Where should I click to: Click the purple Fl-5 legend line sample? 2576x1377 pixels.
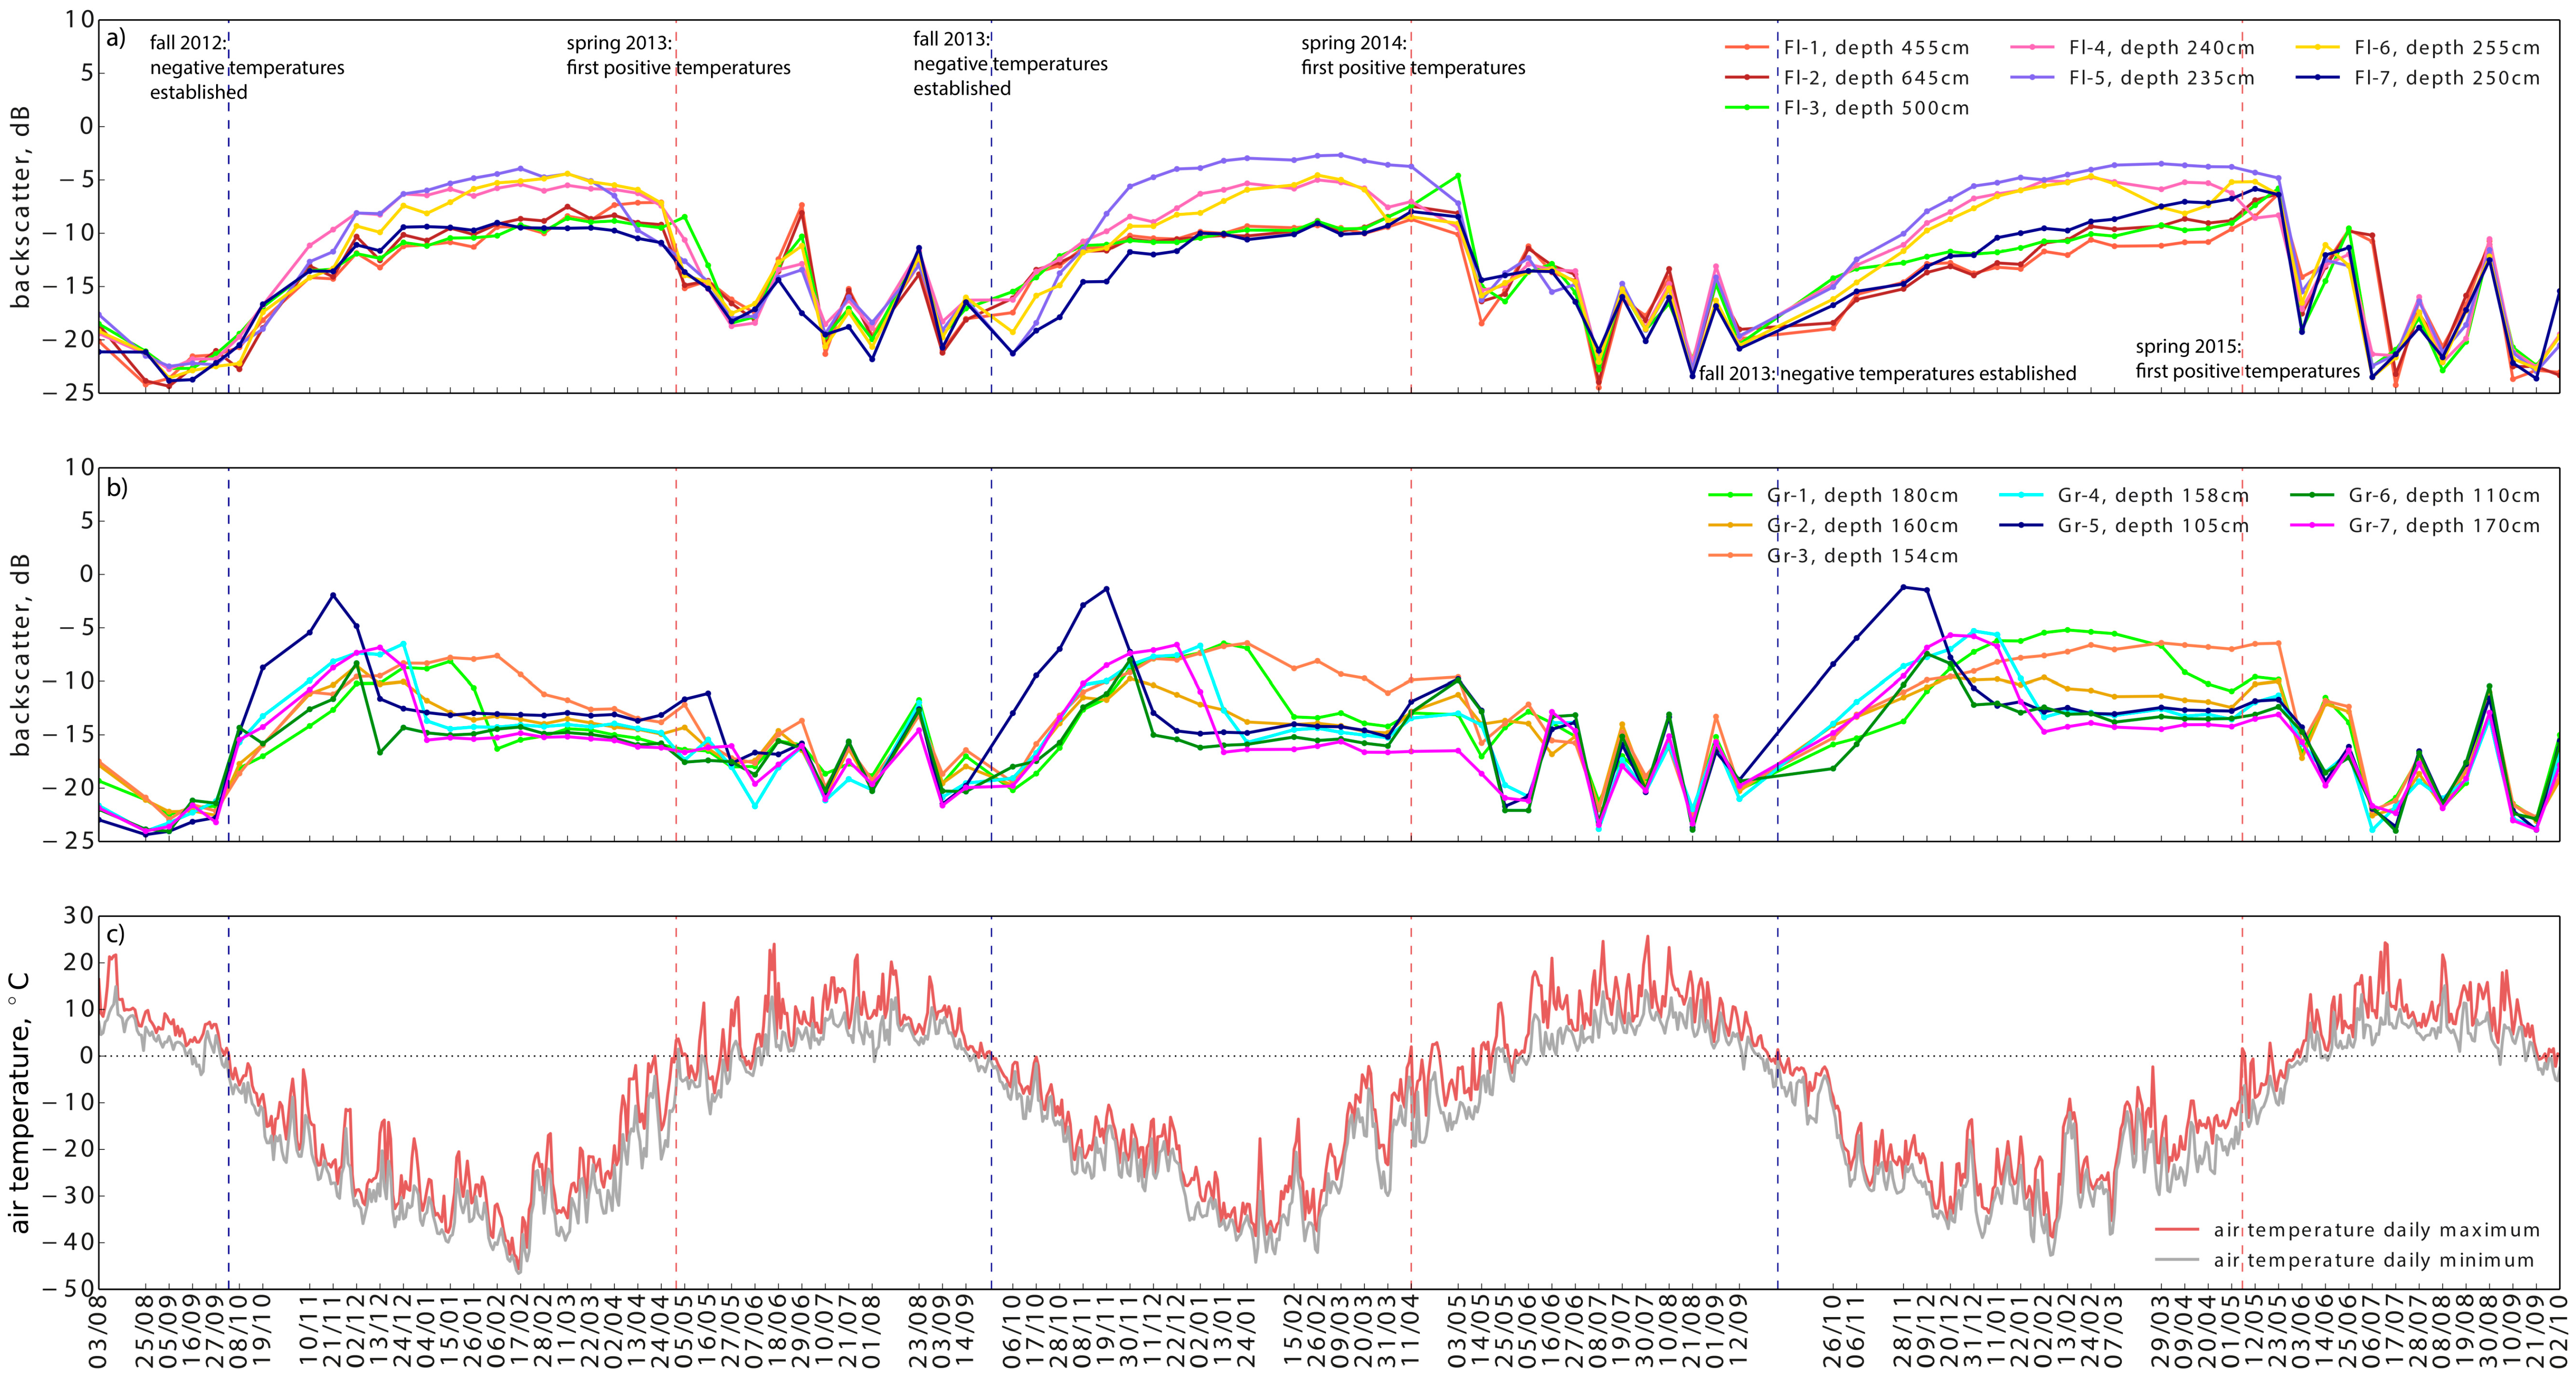[2032, 77]
